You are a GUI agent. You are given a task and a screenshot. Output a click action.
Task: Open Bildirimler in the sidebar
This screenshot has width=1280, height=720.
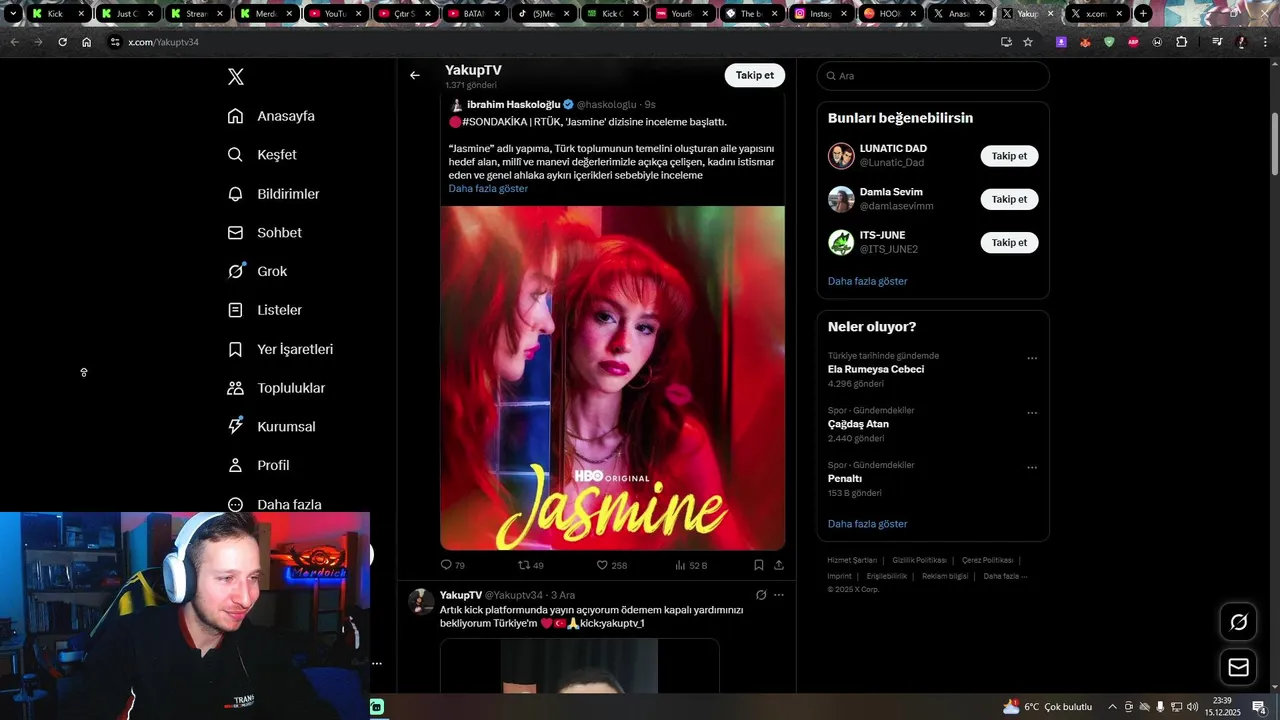click(273, 194)
